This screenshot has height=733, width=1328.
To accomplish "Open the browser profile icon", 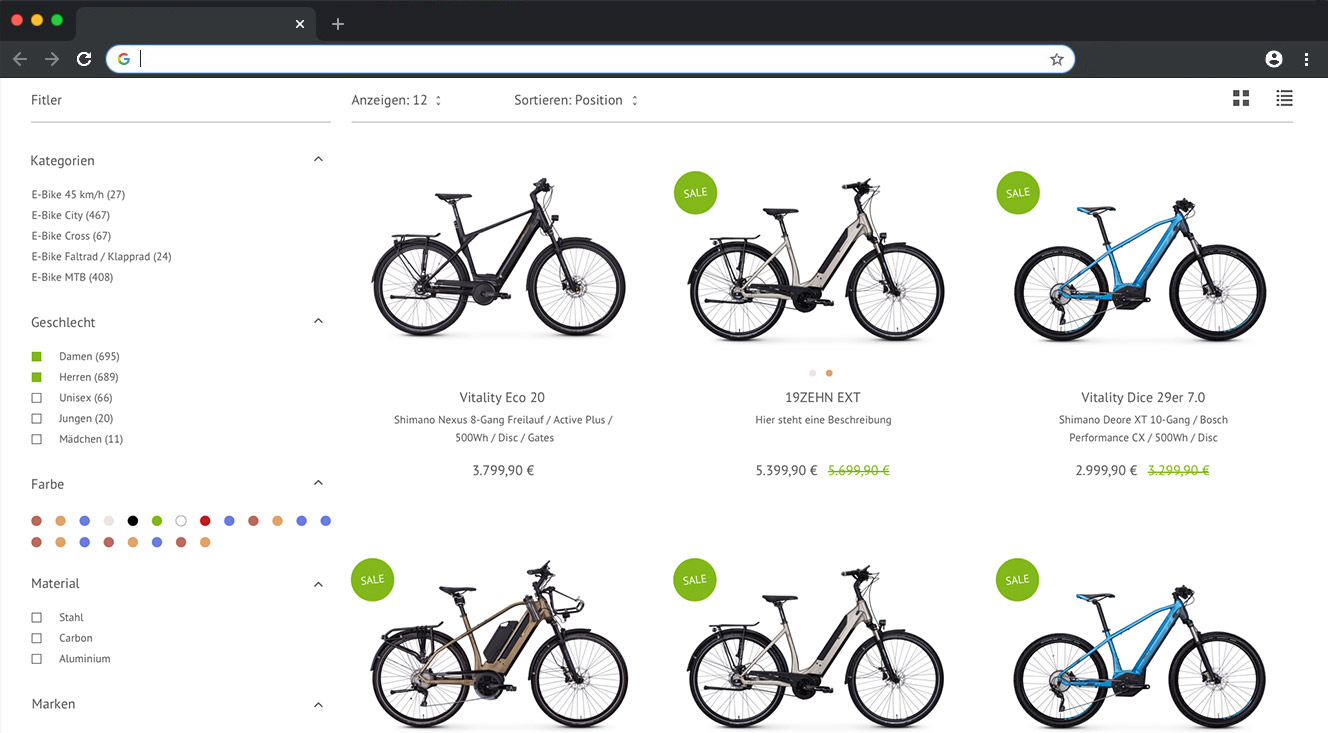I will click(1273, 60).
